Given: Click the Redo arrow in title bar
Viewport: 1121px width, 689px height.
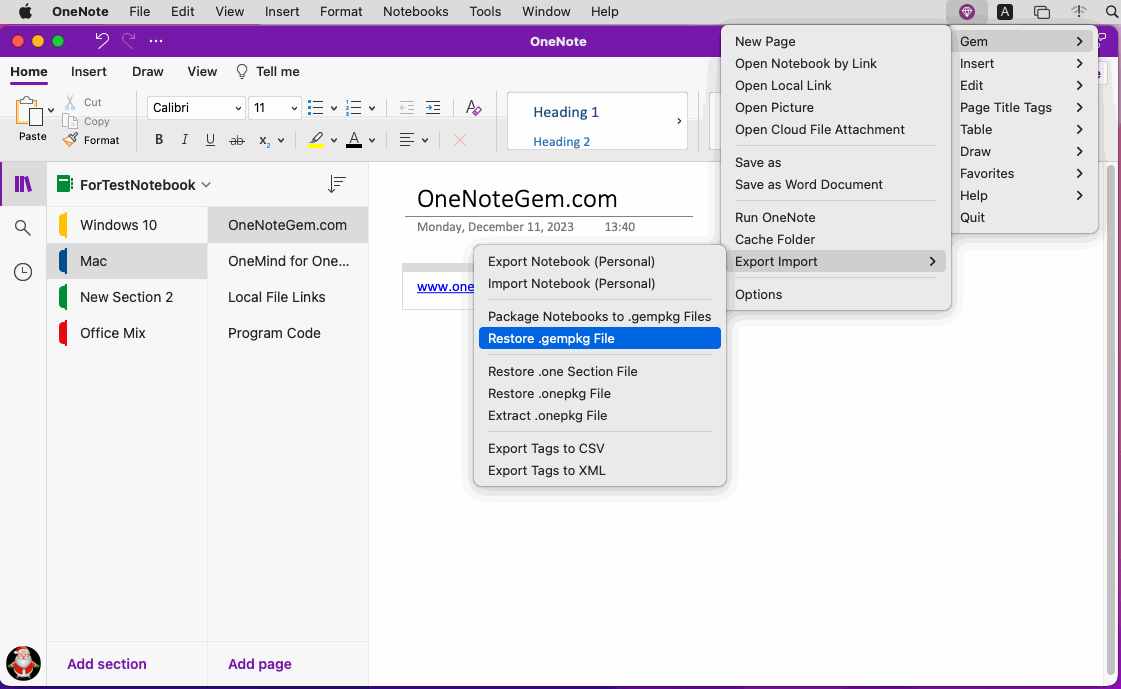Looking at the screenshot, I should (x=129, y=41).
